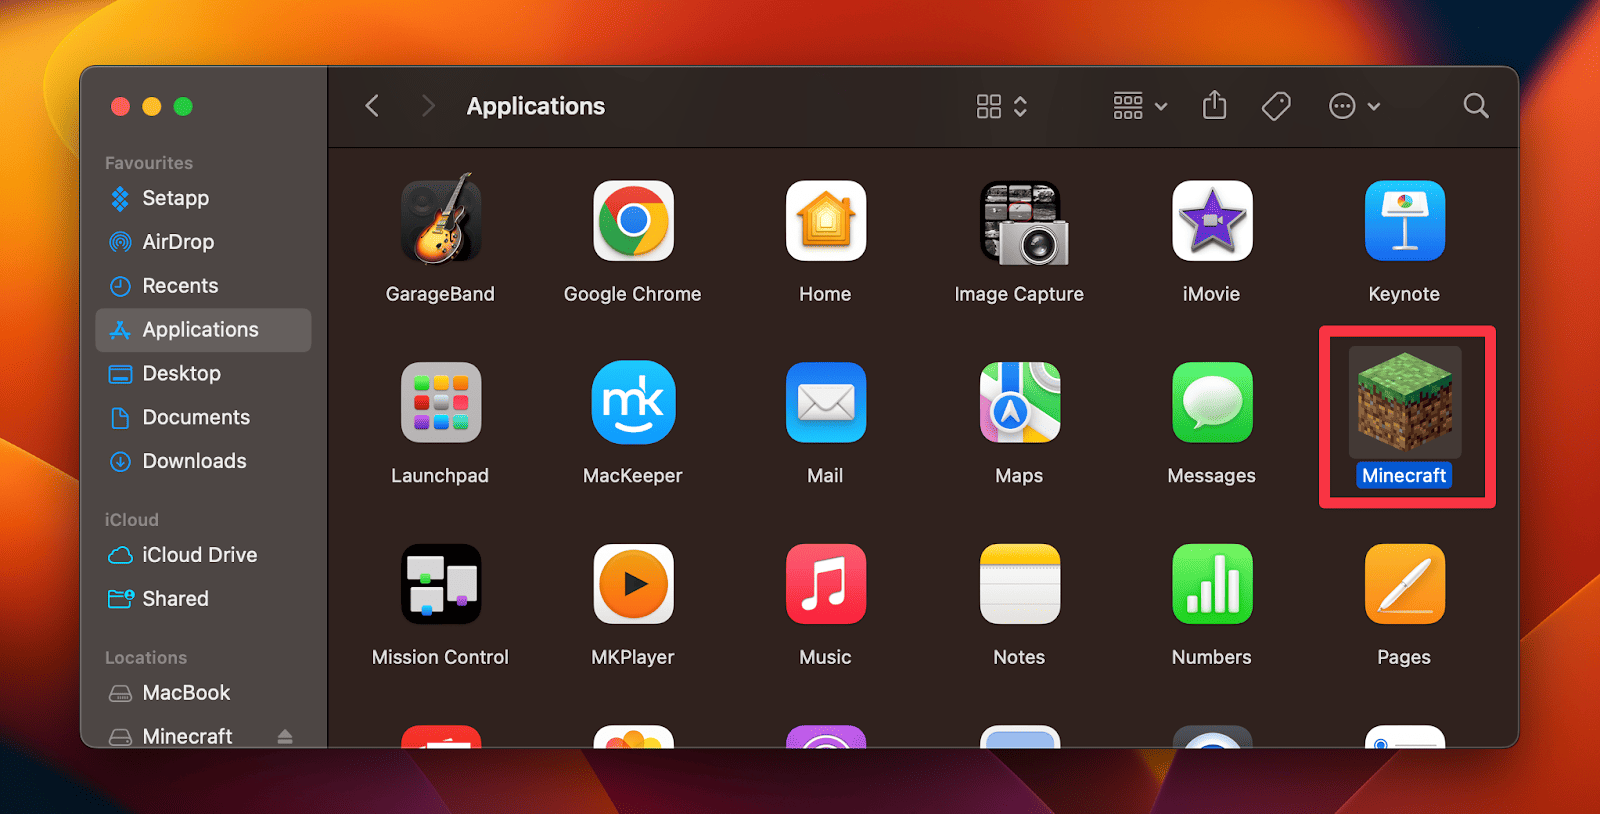Click the Image Capture file name label
This screenshot has width=1600, height=814.
pos(1019,294)
